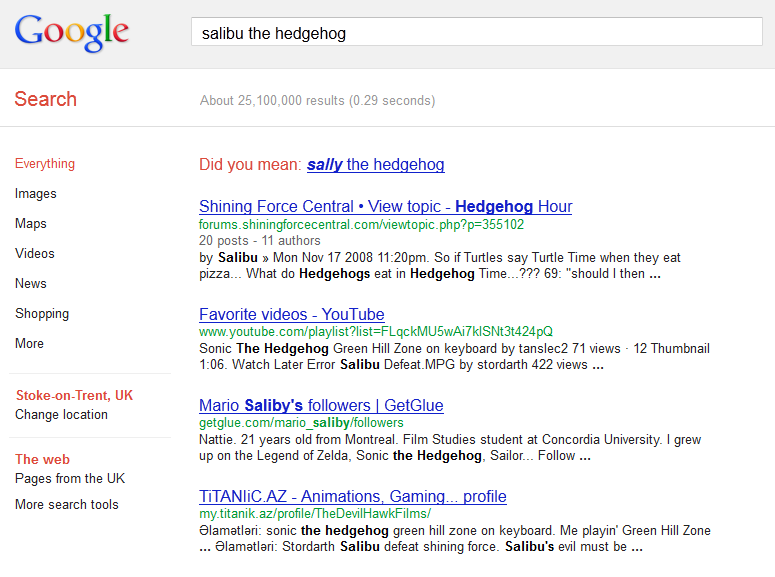
Task: Focus the search box containing 'salibu the hedgehog'
Action: 476,32
